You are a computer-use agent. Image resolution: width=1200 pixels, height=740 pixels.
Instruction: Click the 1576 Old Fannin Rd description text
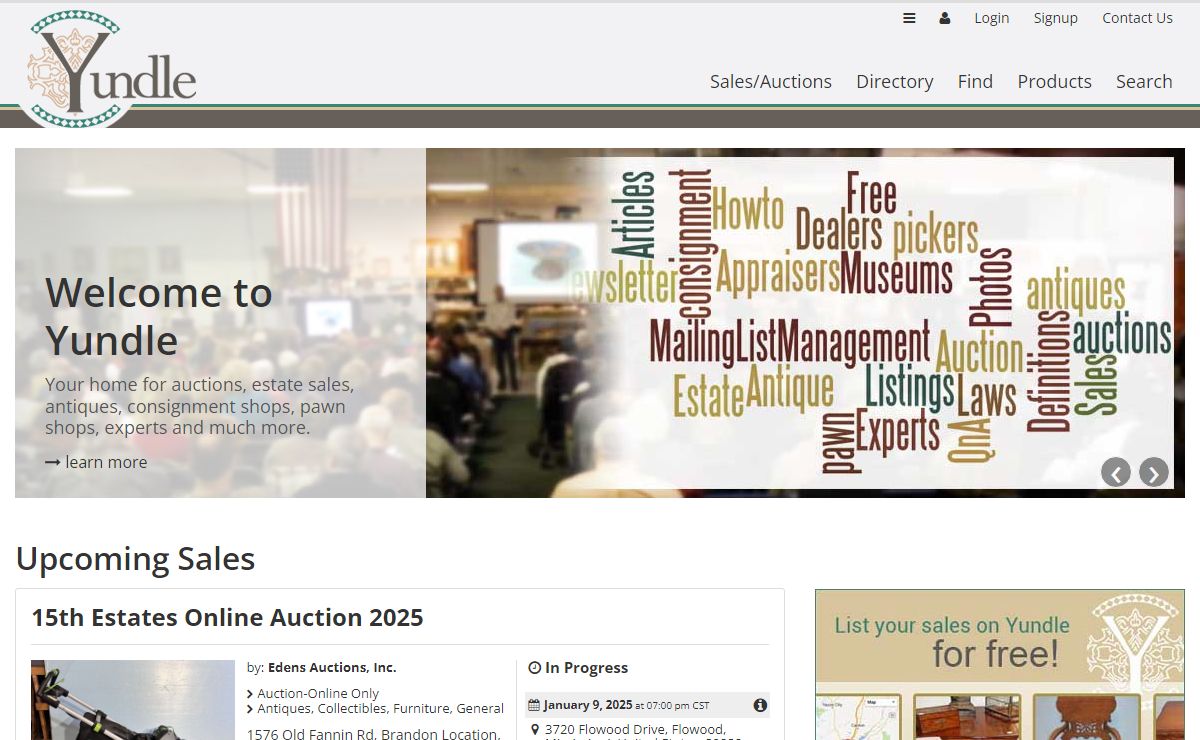pyautogui.click(x=373, y=734)
